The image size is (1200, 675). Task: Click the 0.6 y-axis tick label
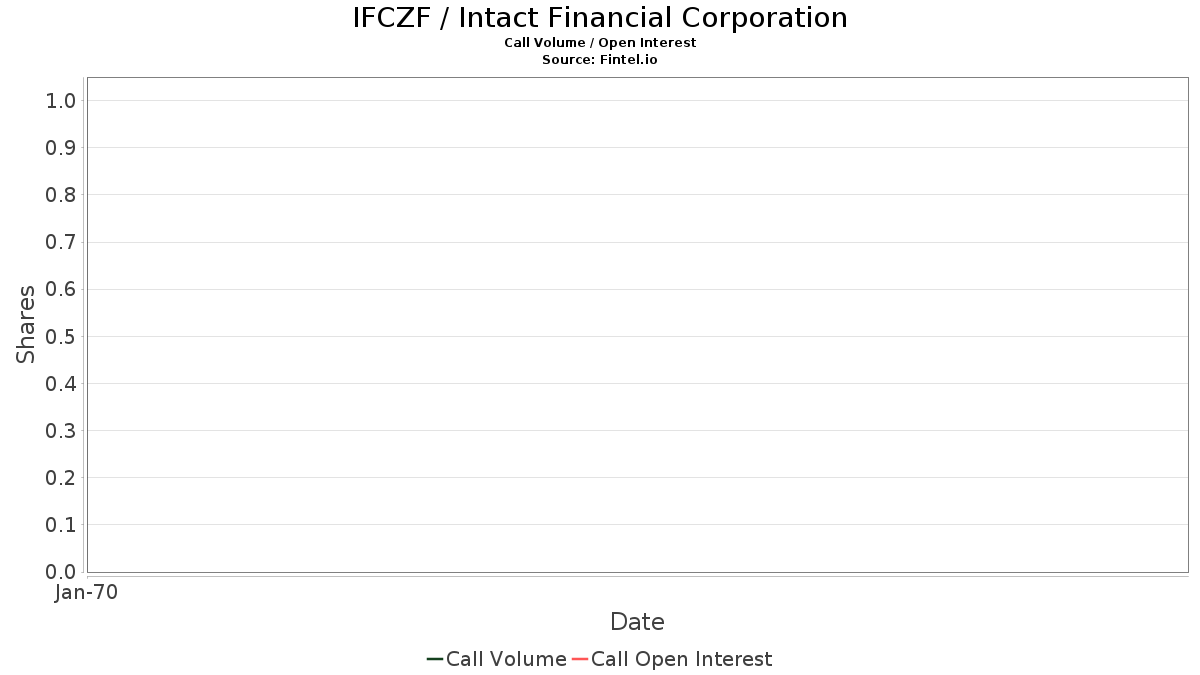tap(61, 290)
